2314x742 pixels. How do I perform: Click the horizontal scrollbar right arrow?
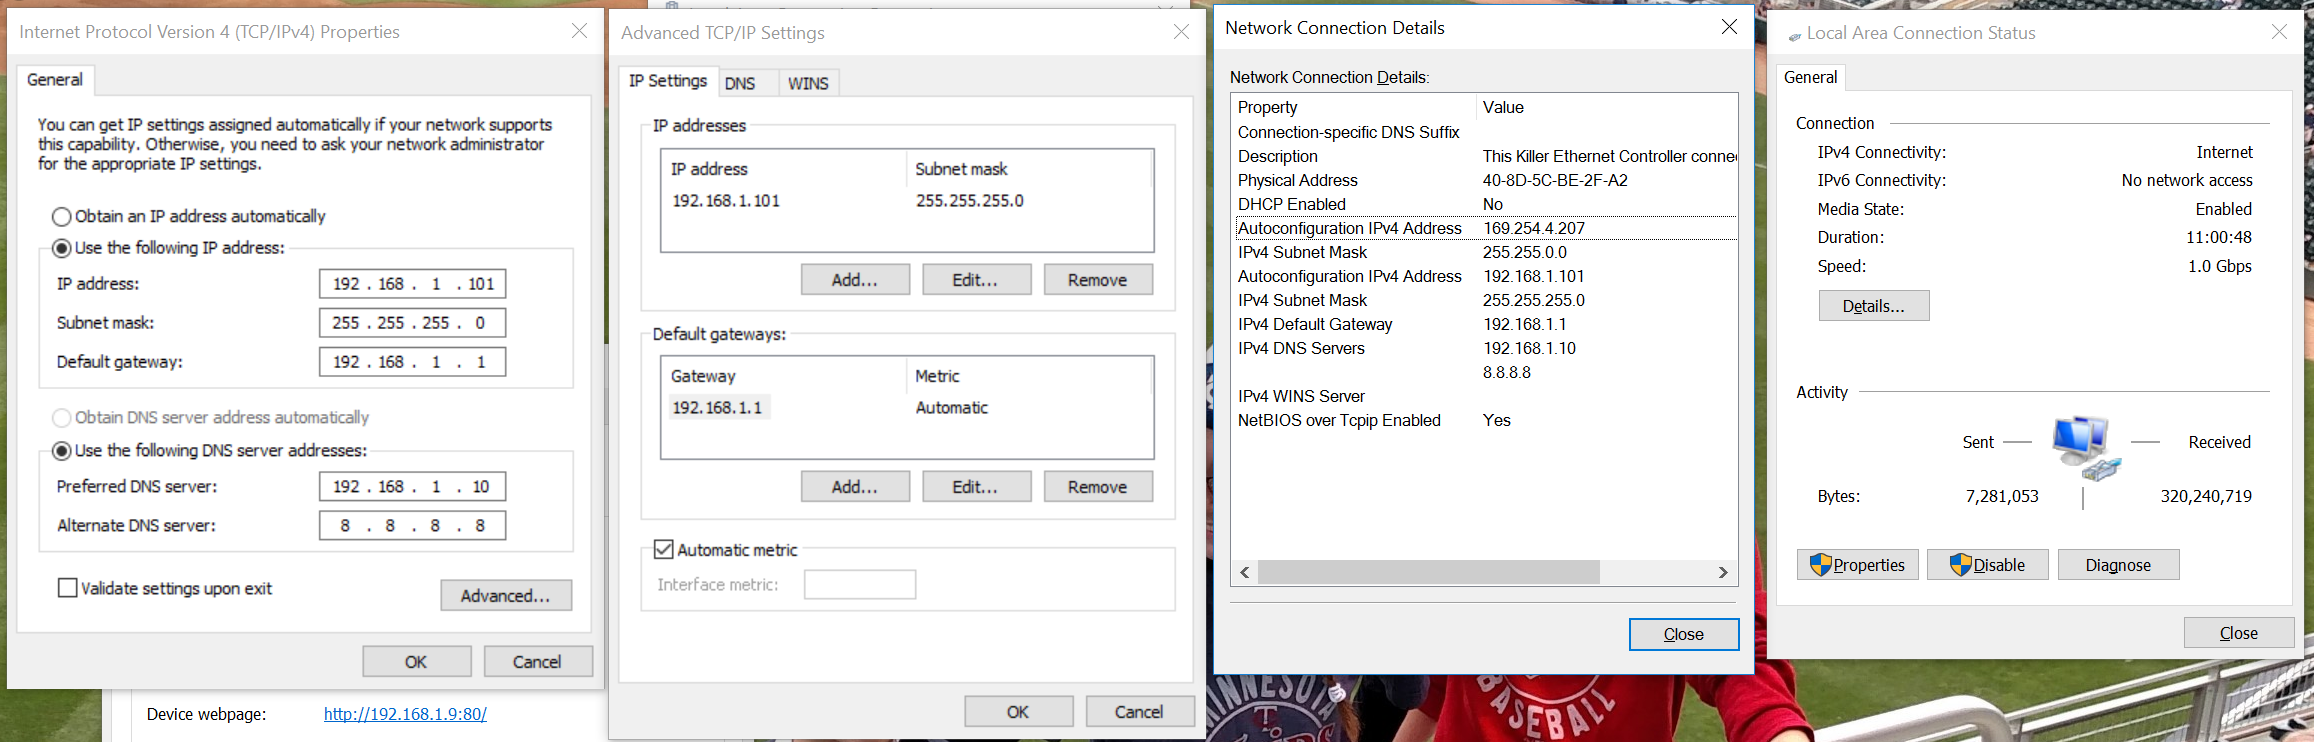(x=1723, y=572)
